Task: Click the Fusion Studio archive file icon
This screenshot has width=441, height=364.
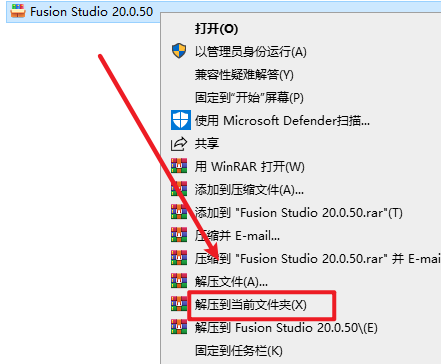Action: coord(18,11)
